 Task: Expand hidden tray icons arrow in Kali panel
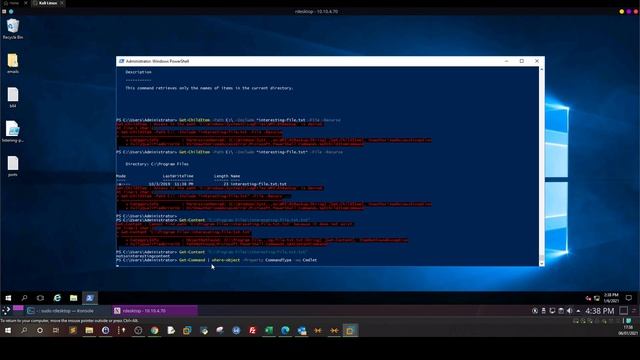coord(578,311)
